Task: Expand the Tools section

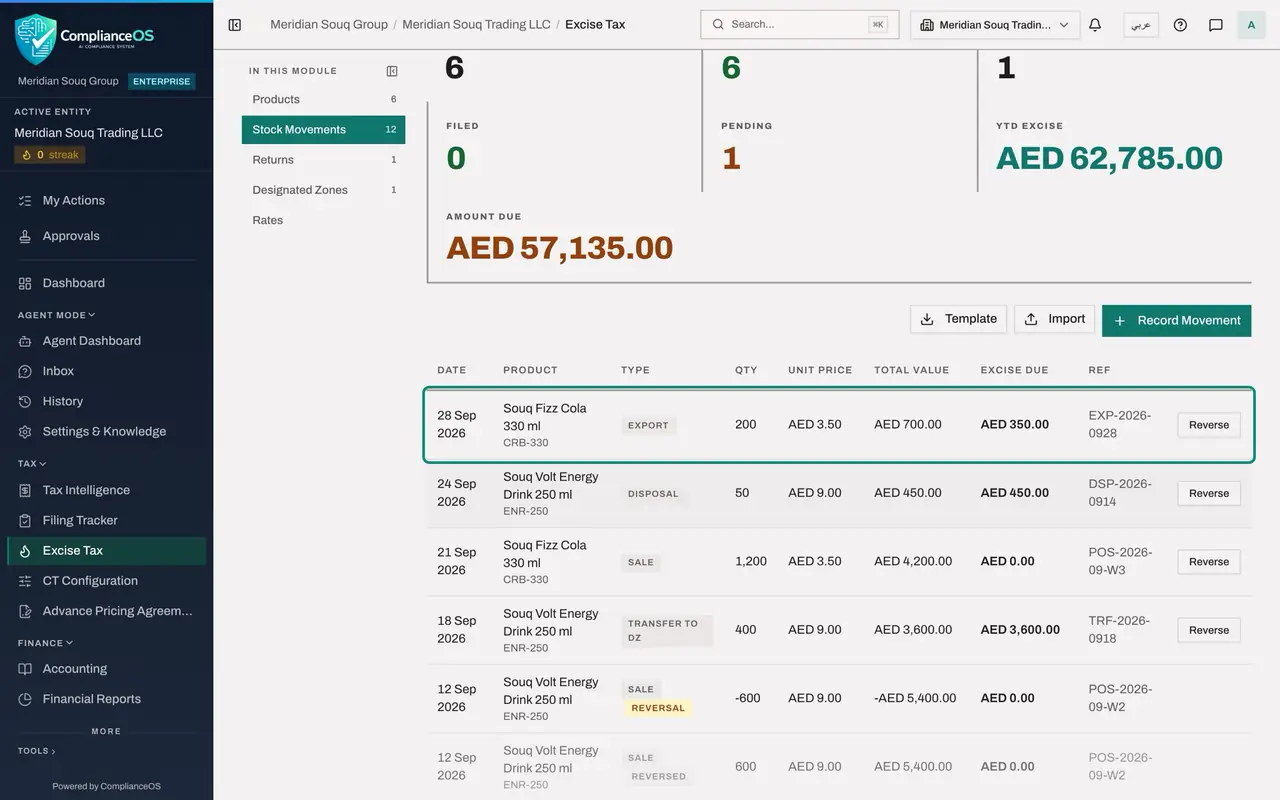Action: pyautogui.click(x=37, y=751)
